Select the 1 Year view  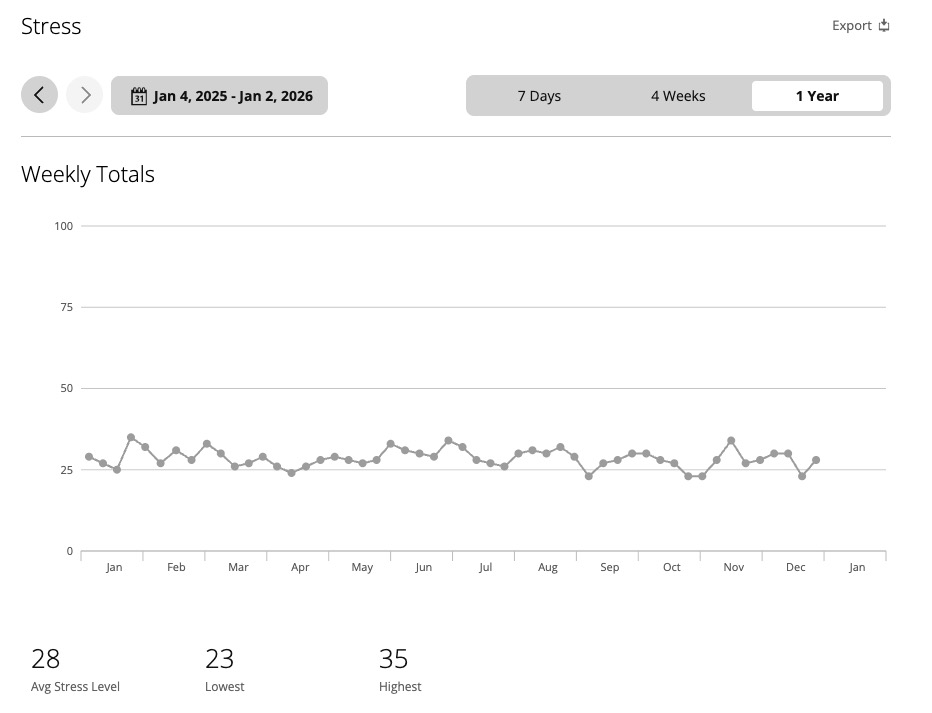(x=817, y=96)
